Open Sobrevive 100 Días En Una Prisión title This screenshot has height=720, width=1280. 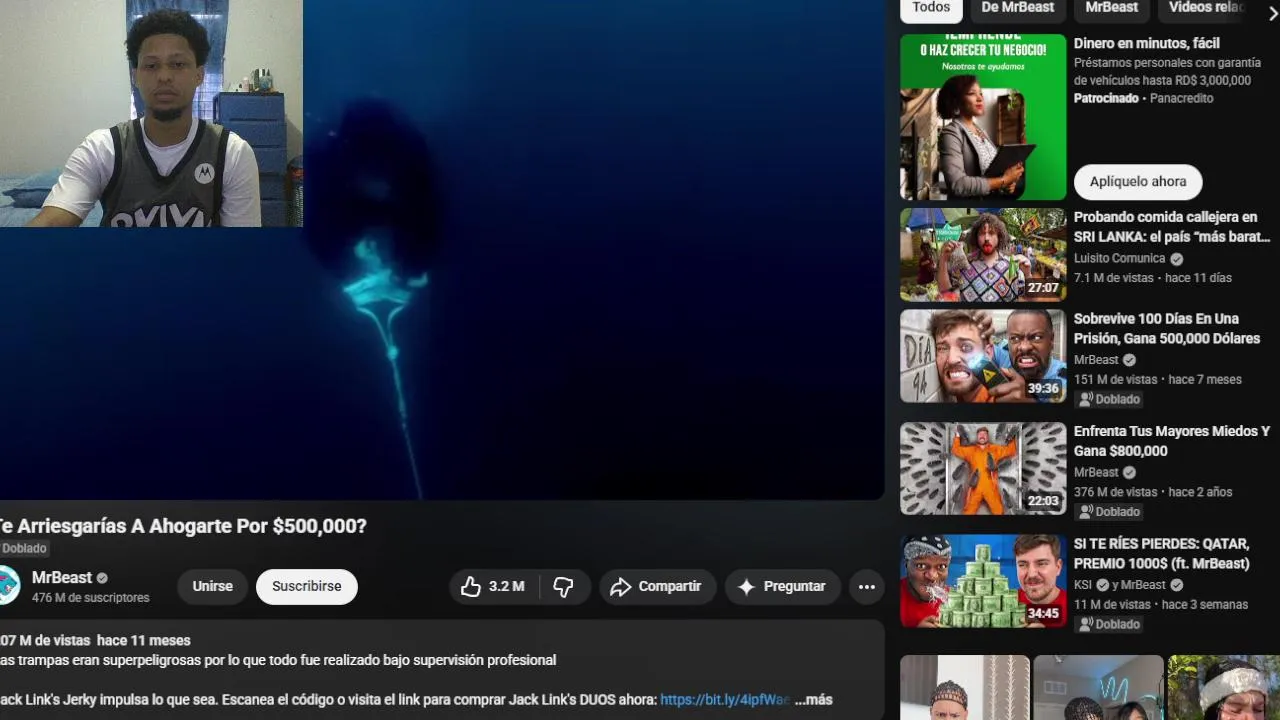pyautogui.click(x=1167, y=329)
